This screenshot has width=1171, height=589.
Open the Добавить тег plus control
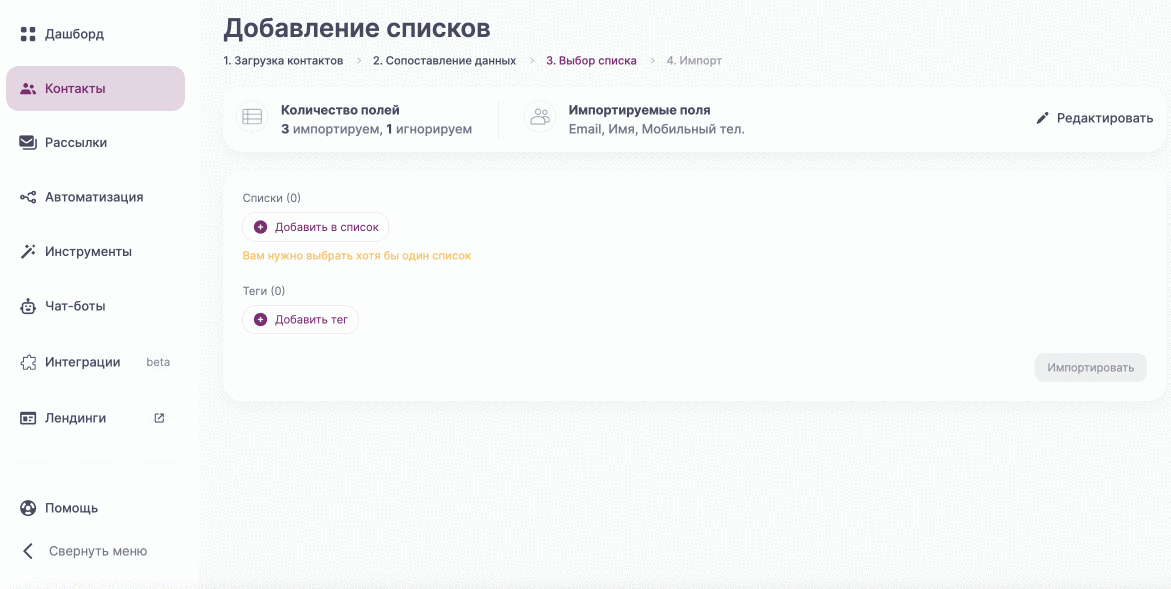click(260, 319)
